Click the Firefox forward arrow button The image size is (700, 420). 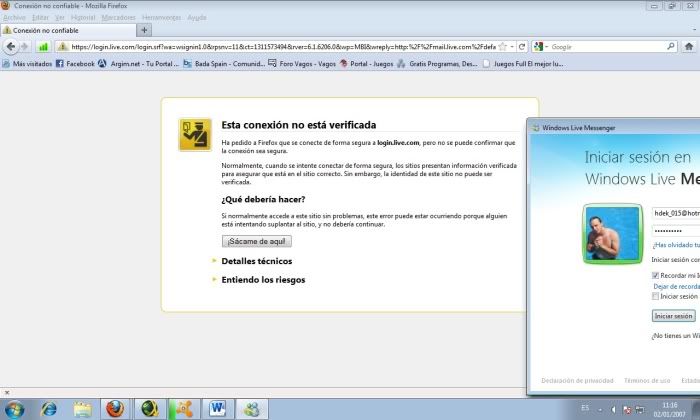tap(25, 46)
